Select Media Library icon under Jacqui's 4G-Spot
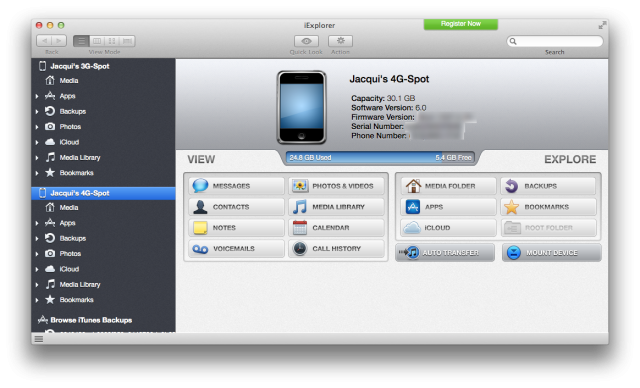The height and width of the screenshot is (388, 640). 50,284
